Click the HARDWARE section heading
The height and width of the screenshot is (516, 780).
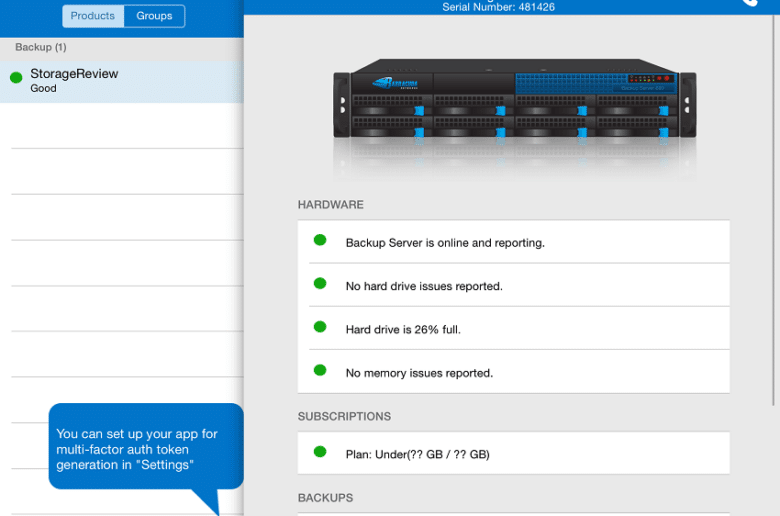[331, 205]
